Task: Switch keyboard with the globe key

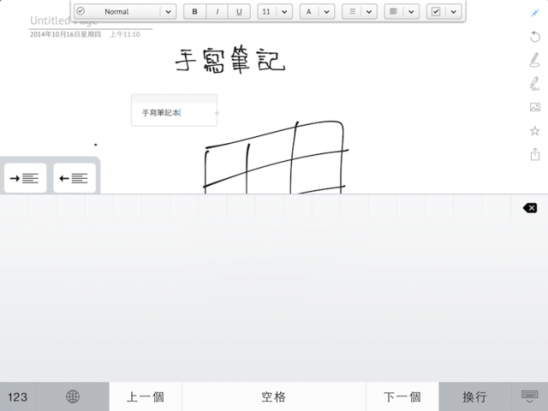Action: [73, 397]
